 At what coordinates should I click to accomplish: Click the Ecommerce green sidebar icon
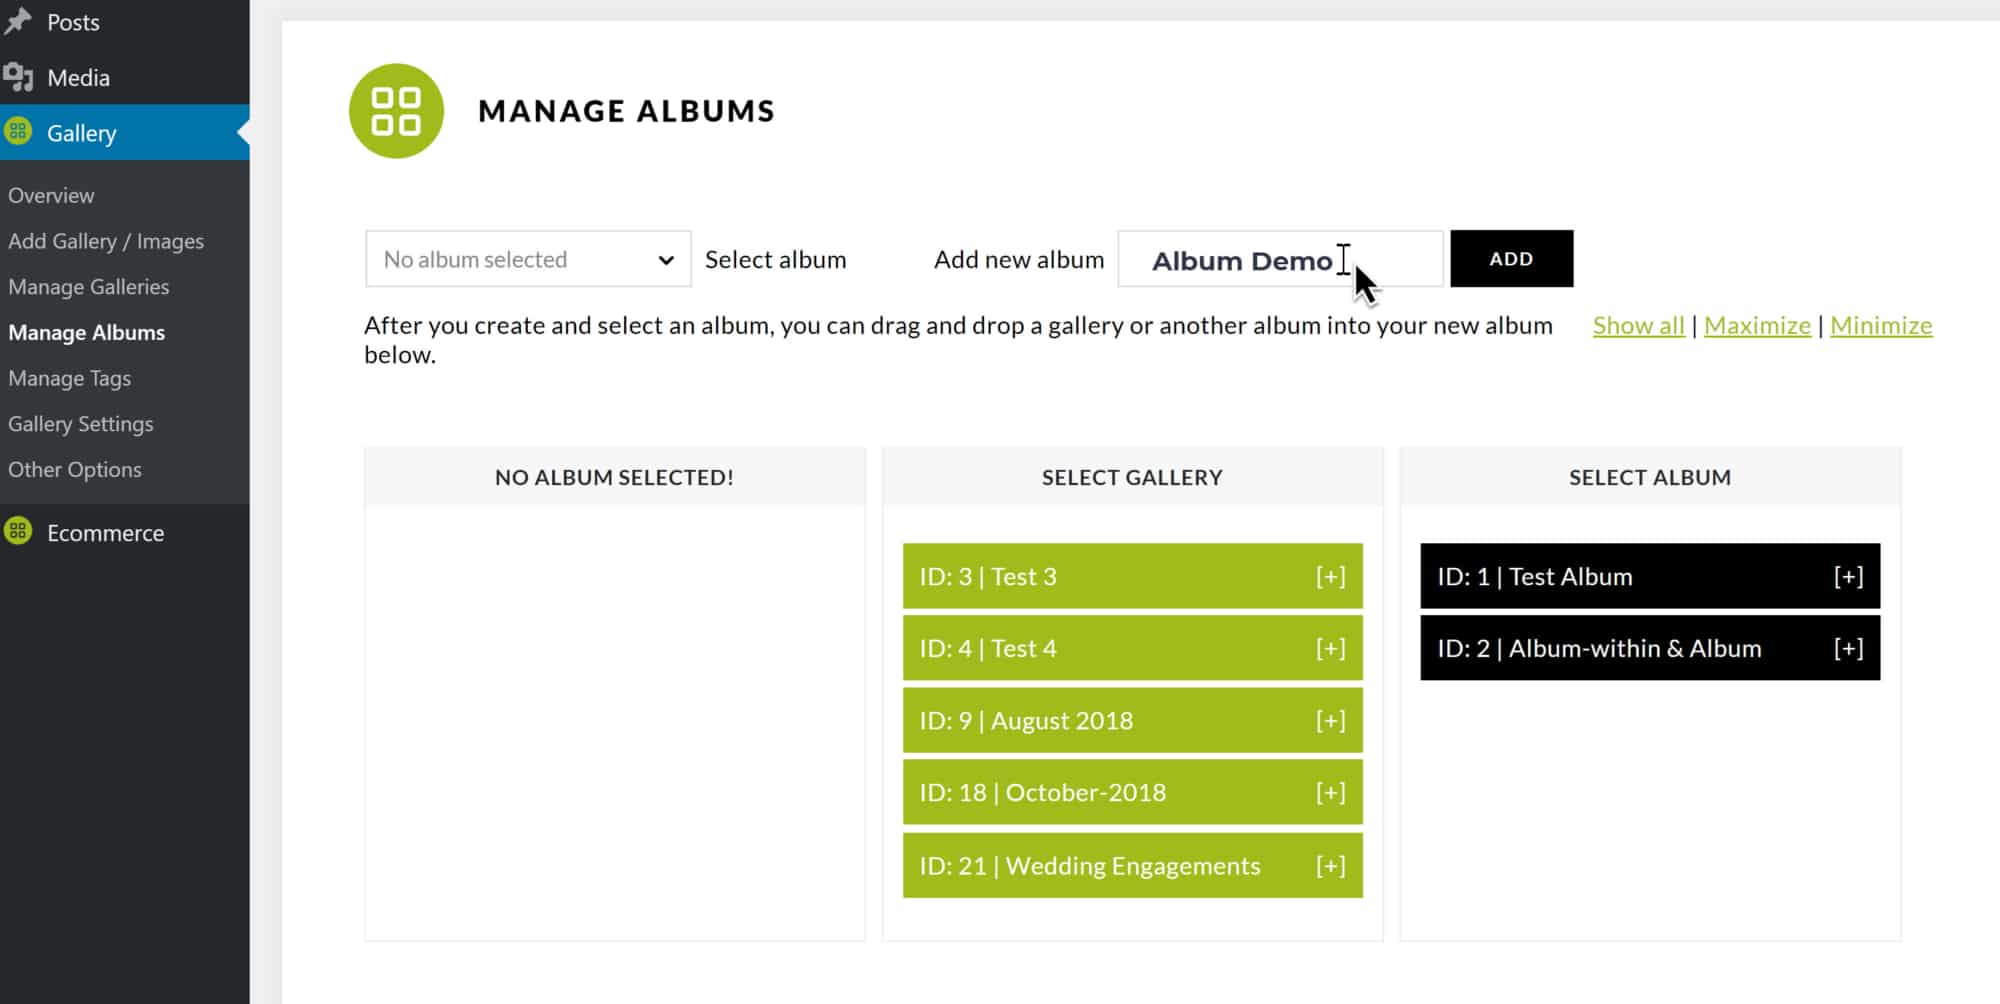[18, 531]
